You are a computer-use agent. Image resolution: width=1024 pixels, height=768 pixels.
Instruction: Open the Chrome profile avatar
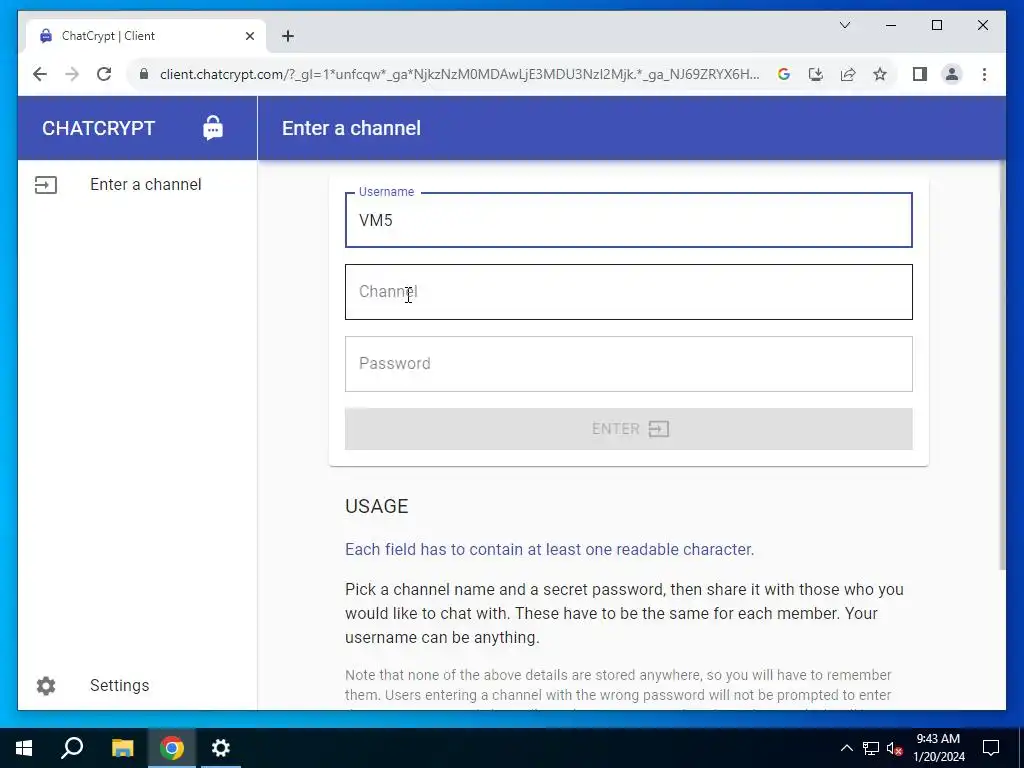[952, 74]
